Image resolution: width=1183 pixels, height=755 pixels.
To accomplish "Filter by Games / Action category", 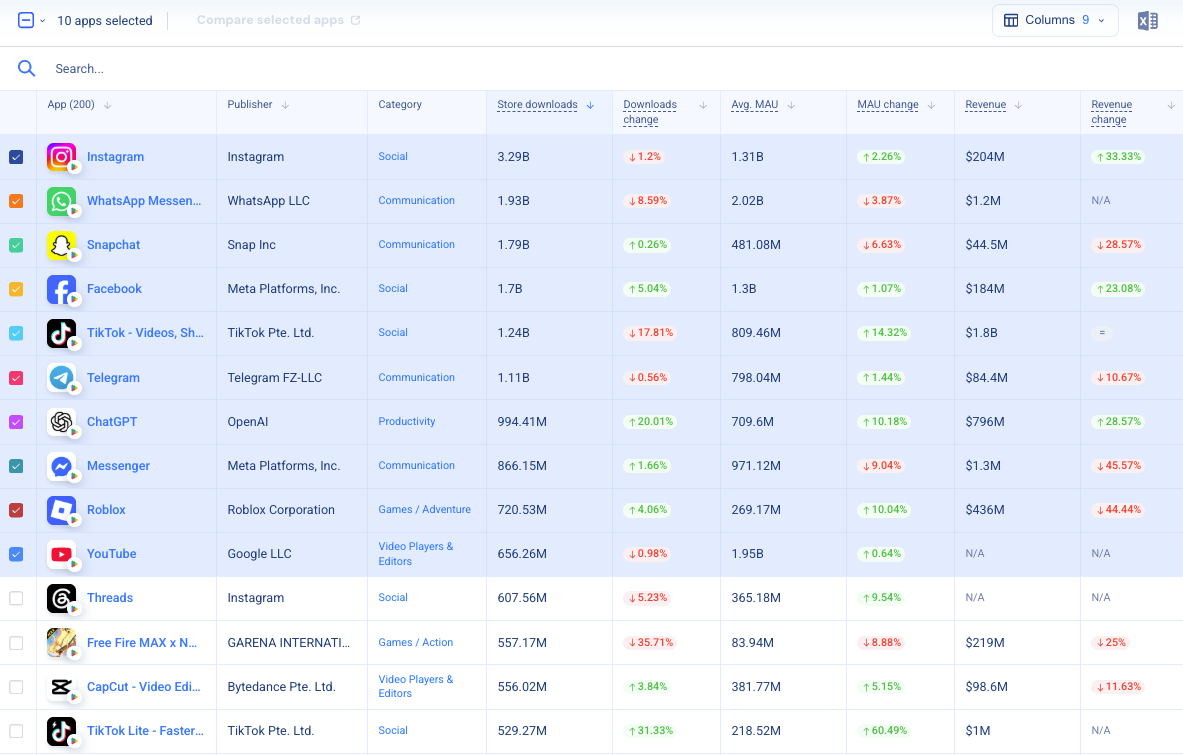I will point(416,643).
